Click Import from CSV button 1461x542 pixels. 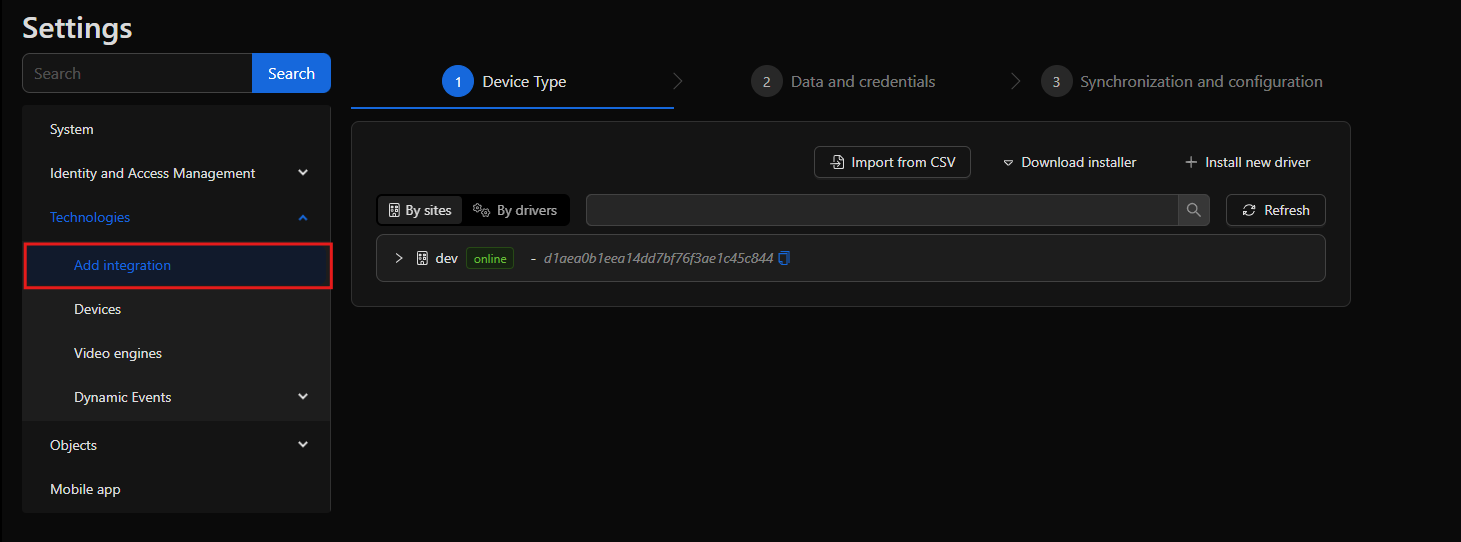892,162
